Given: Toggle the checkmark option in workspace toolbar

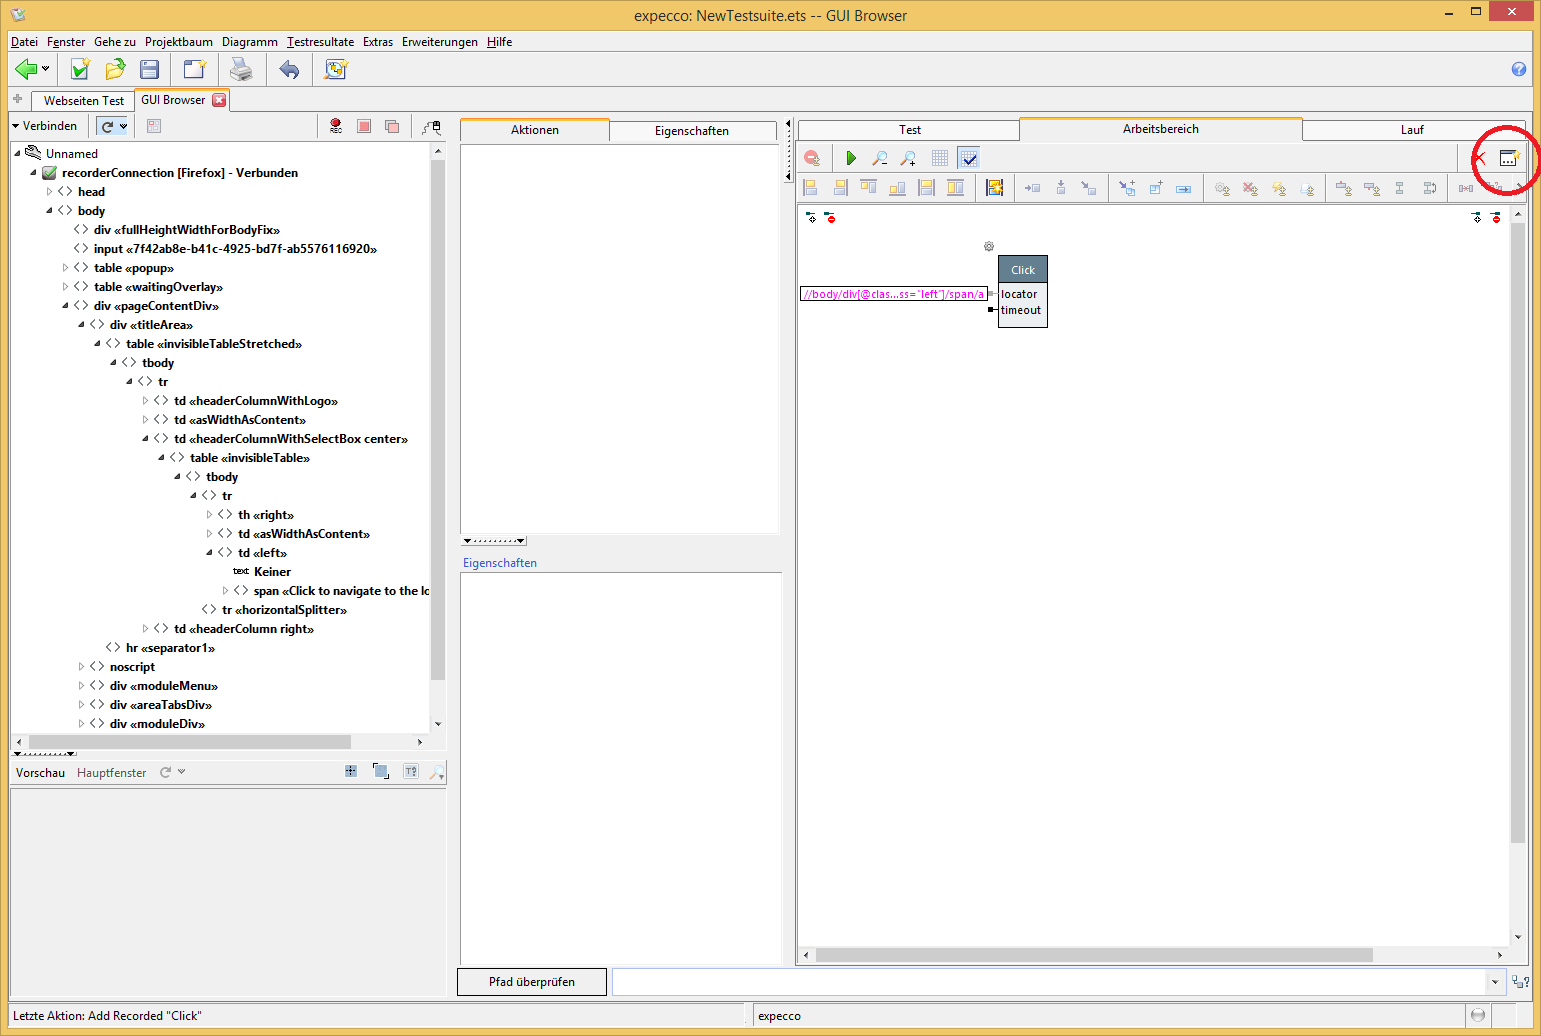Looking at the screenshot, I should point(968,158).
